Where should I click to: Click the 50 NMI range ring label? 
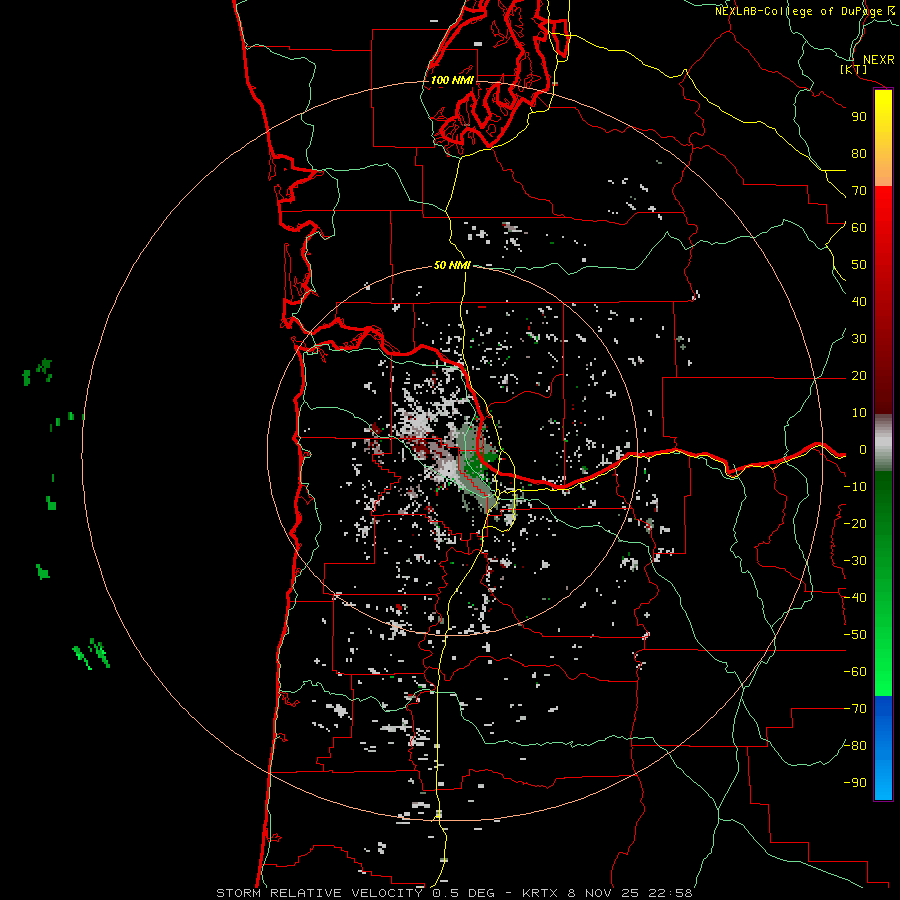[452, 265]
